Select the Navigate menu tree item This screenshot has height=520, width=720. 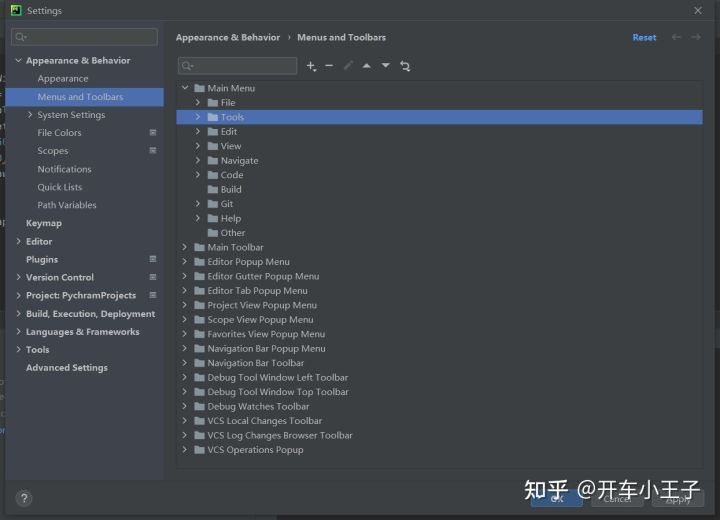[239, 161]
